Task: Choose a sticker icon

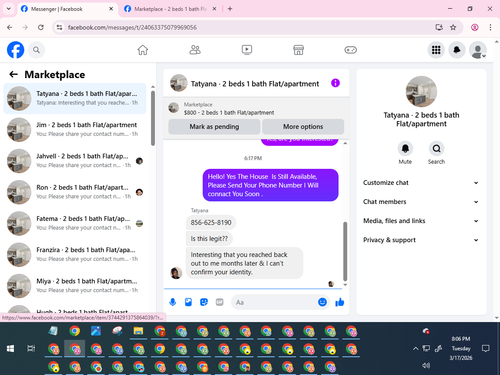Action: 204,302
